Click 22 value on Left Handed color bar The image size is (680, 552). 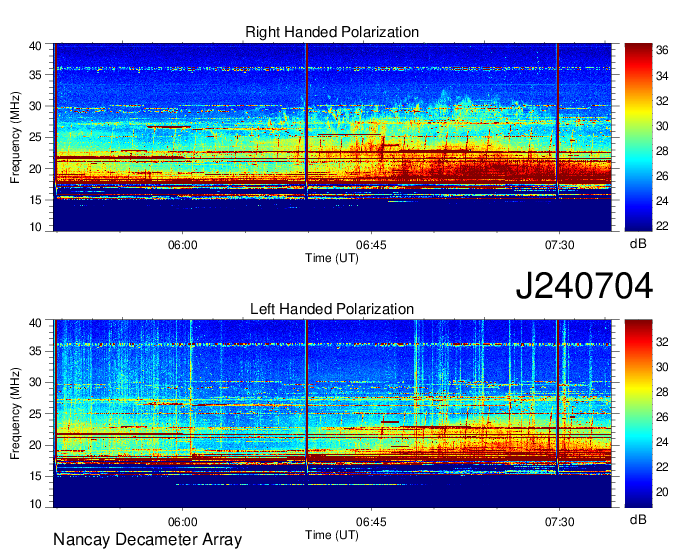click(x=662, y=467)
